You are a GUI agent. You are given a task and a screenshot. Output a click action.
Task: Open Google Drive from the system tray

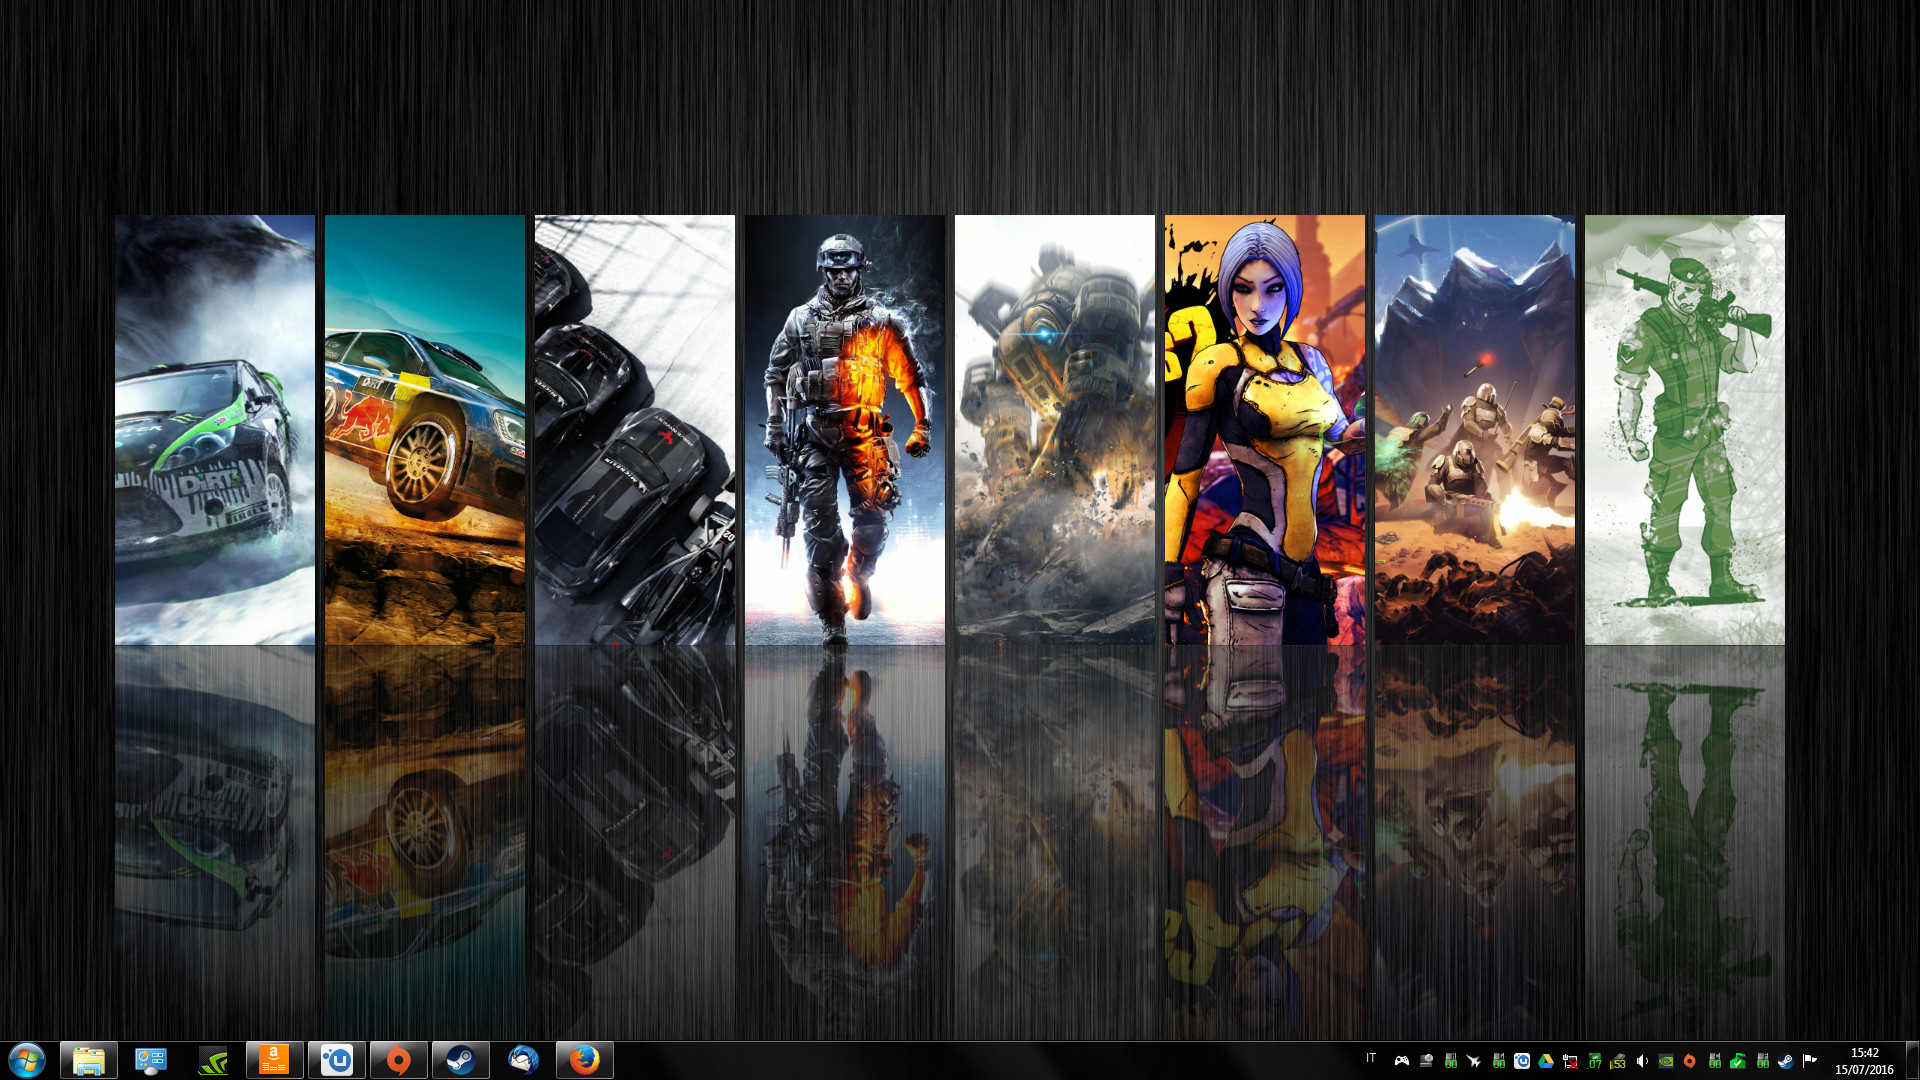point(1546,1060)
